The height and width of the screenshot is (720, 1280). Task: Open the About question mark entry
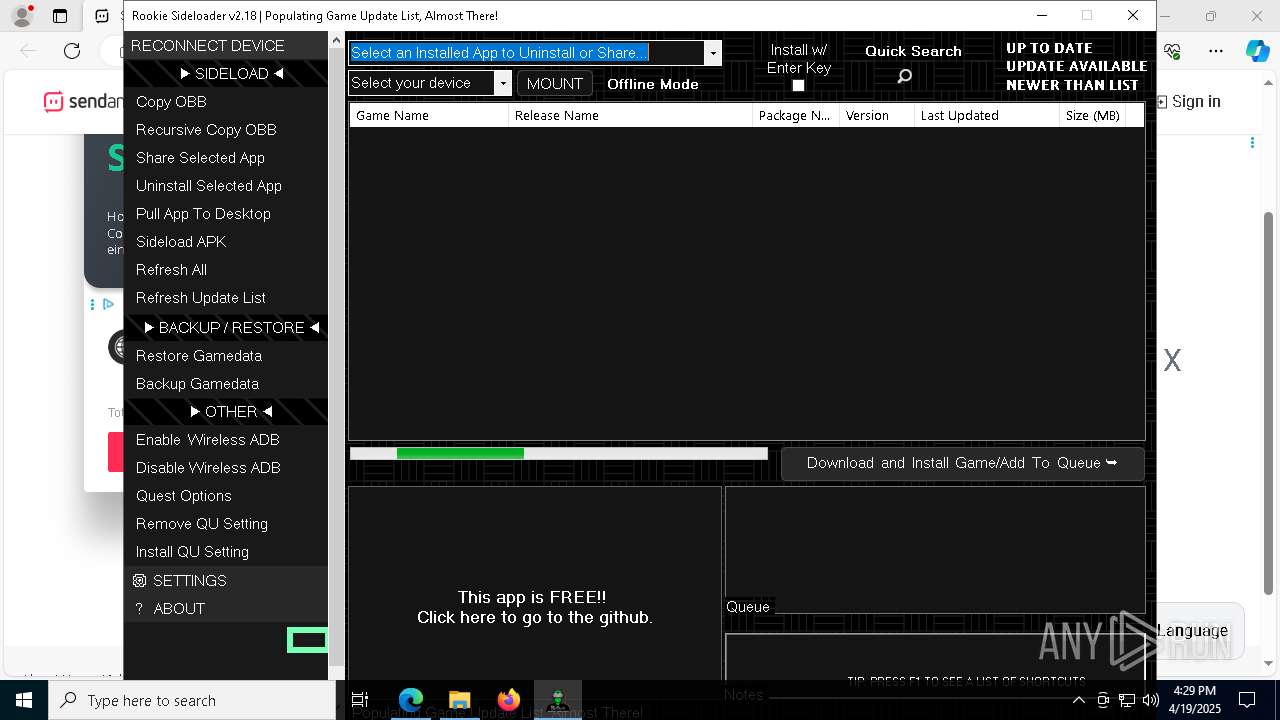point(226,608)
